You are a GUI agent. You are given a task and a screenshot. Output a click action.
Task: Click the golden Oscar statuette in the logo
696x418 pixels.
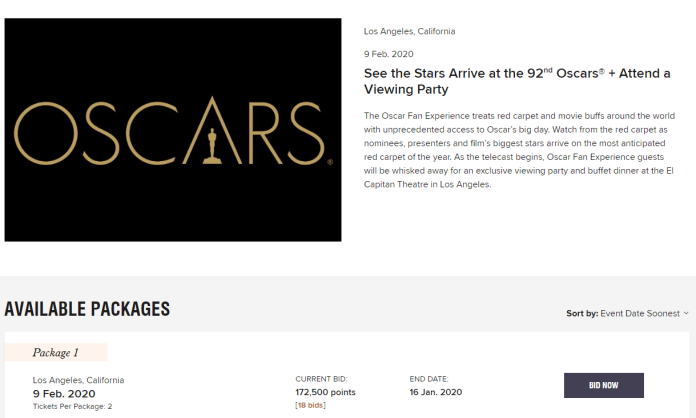coord(212,146)
